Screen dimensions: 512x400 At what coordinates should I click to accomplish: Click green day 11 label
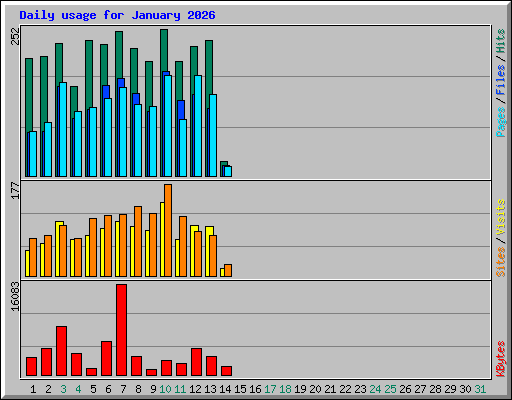pos(180,389)
